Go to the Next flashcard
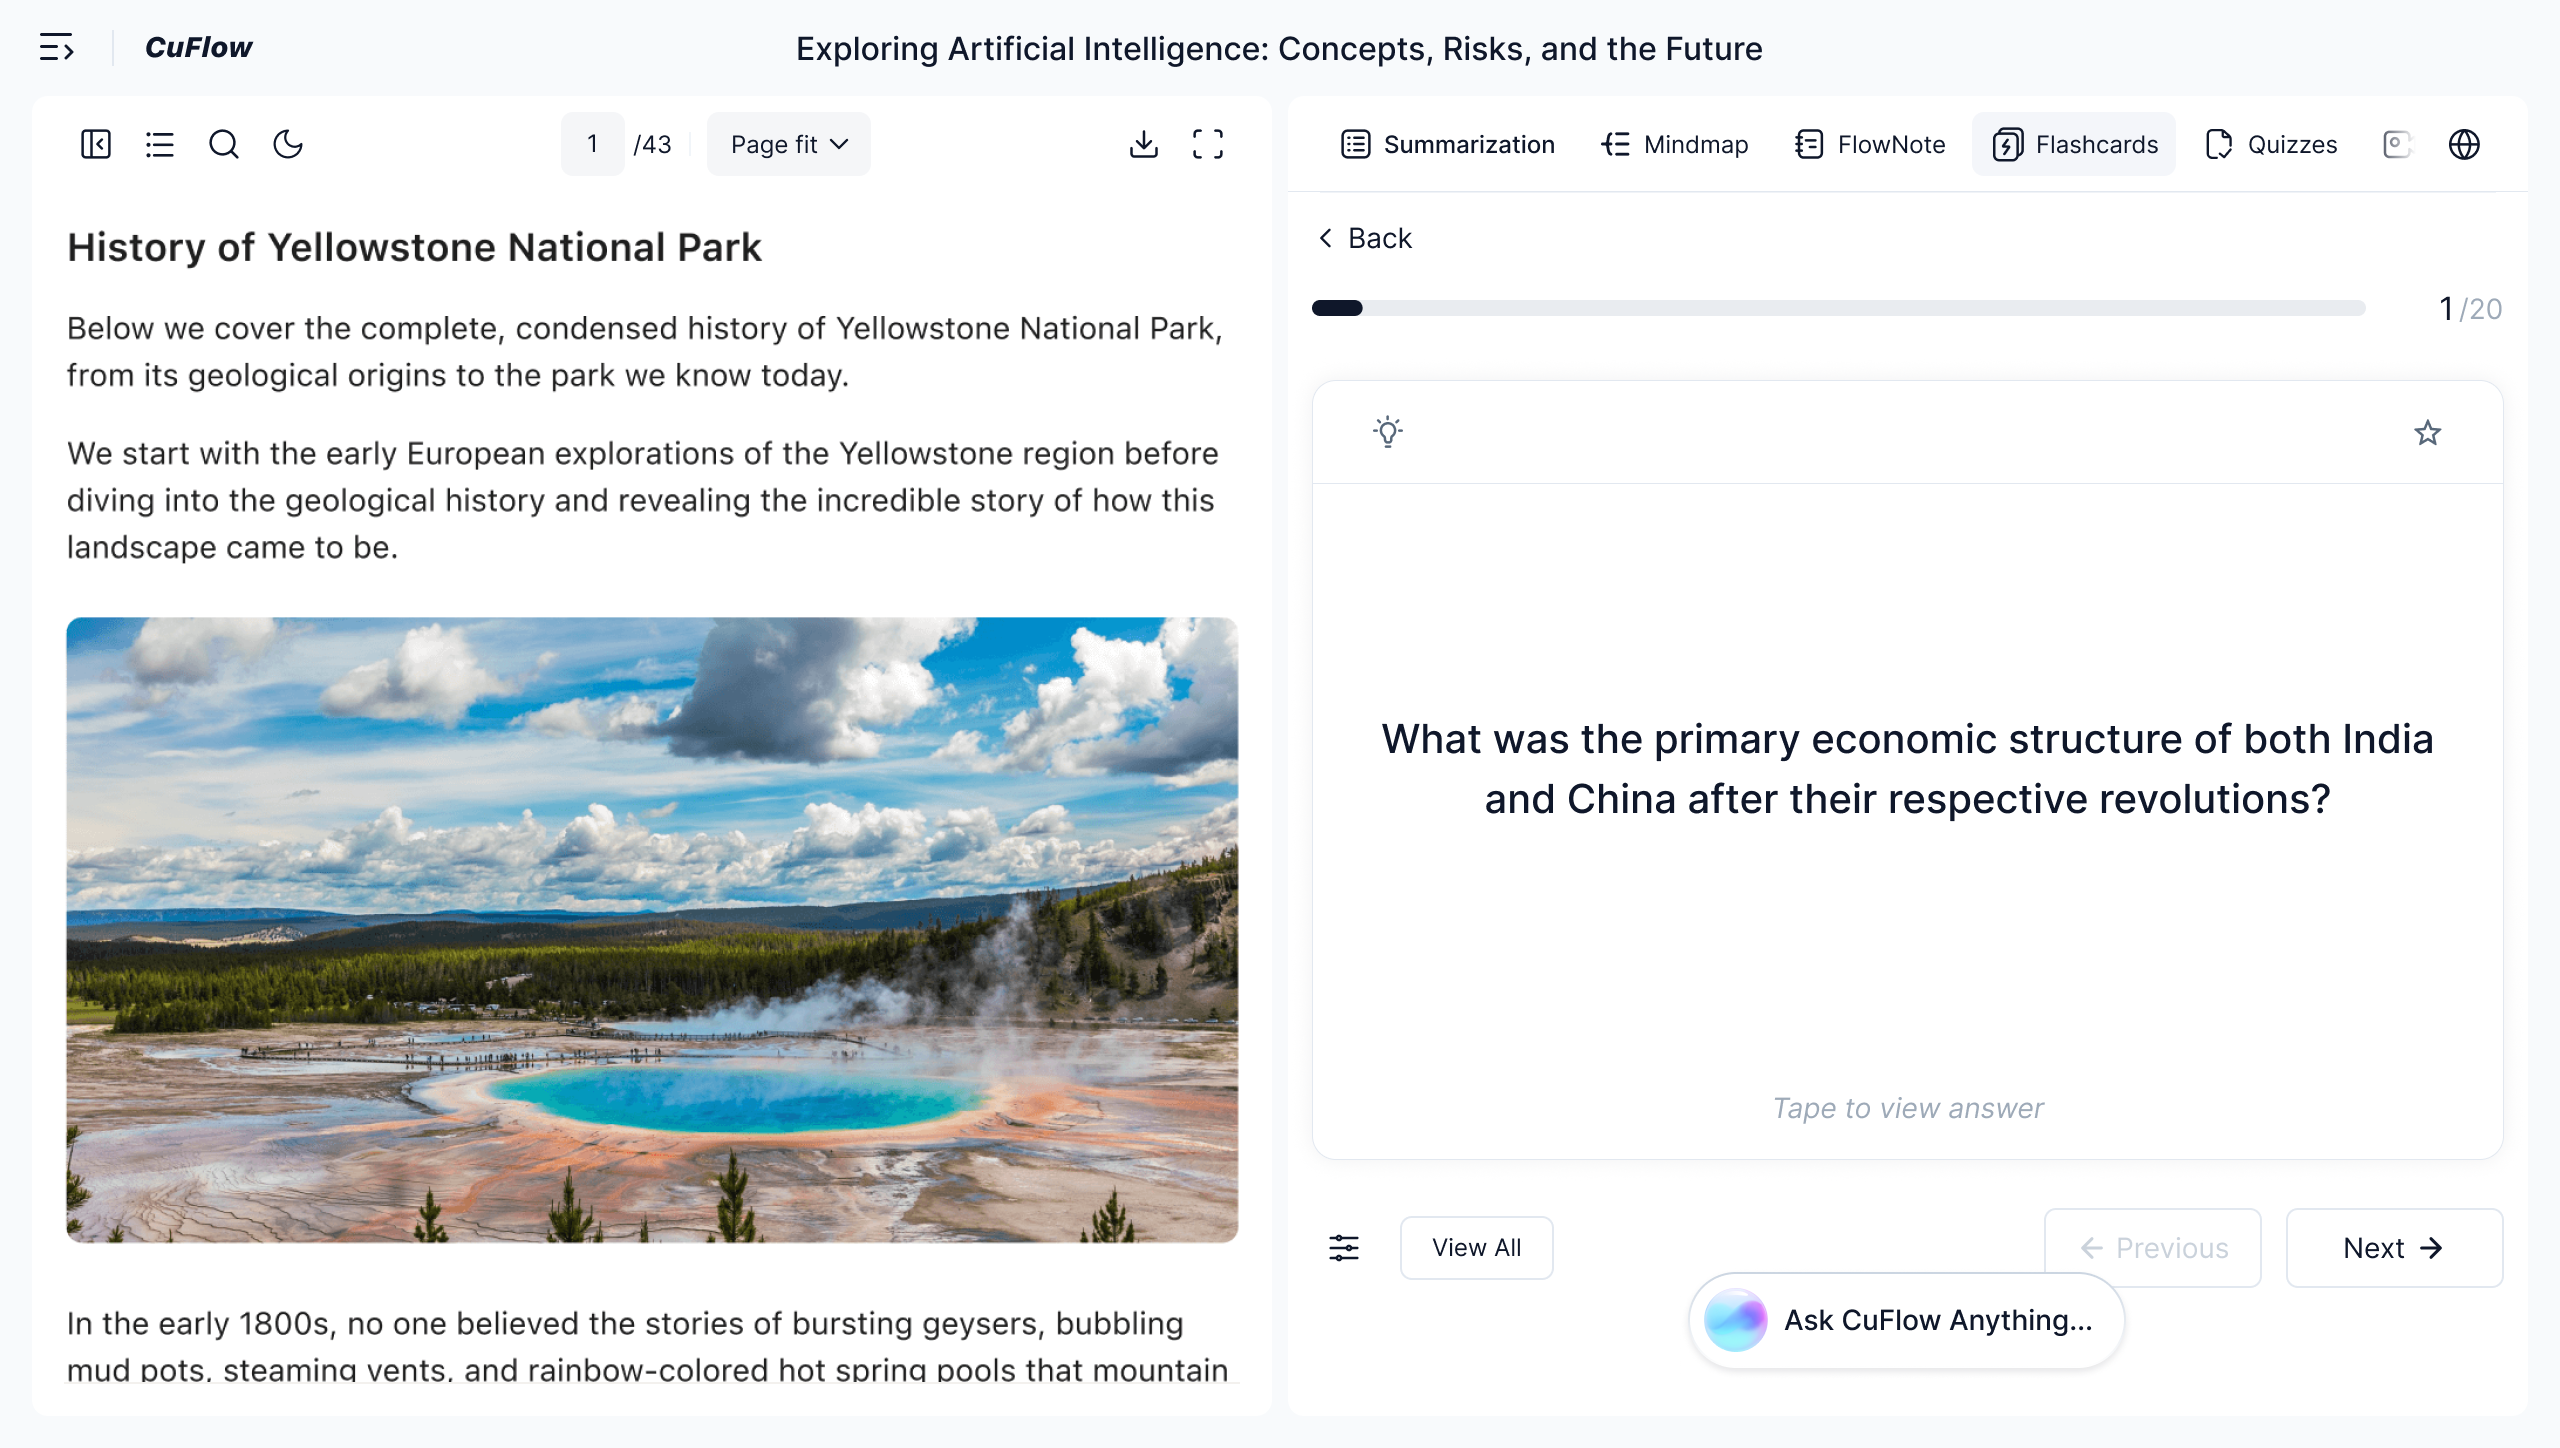2560x1448 pixels. (2394, 1248)
